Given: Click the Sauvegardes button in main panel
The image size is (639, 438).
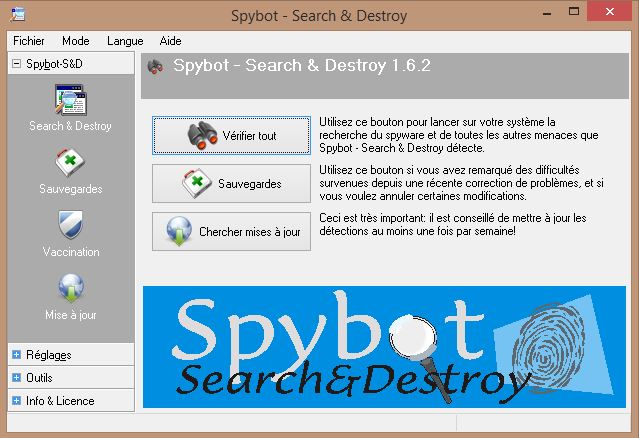Looking at the screenshot, I should coord(231,183).
